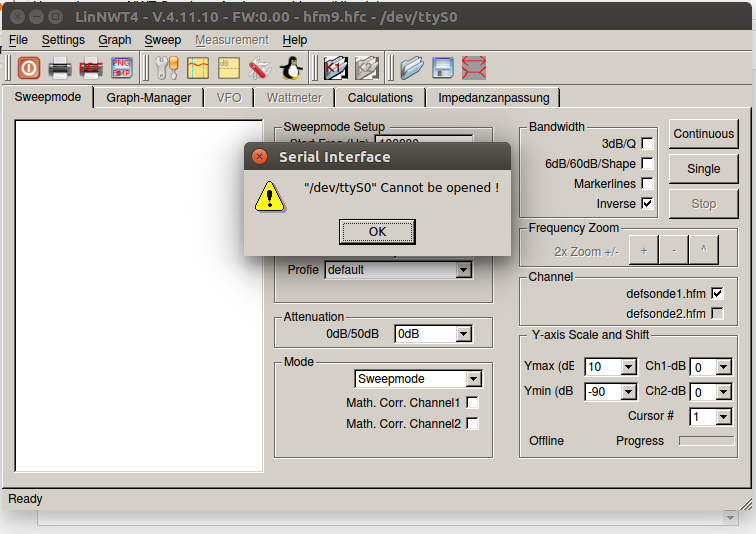Enable the 3dB/Q bandwidth checkbox
This screenshot has height=534, width=756.
tap(648, 144)
